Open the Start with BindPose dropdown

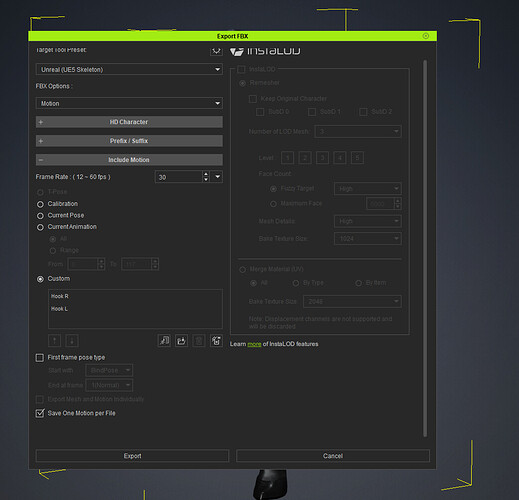pyautogui.click(x=109, y=370)
